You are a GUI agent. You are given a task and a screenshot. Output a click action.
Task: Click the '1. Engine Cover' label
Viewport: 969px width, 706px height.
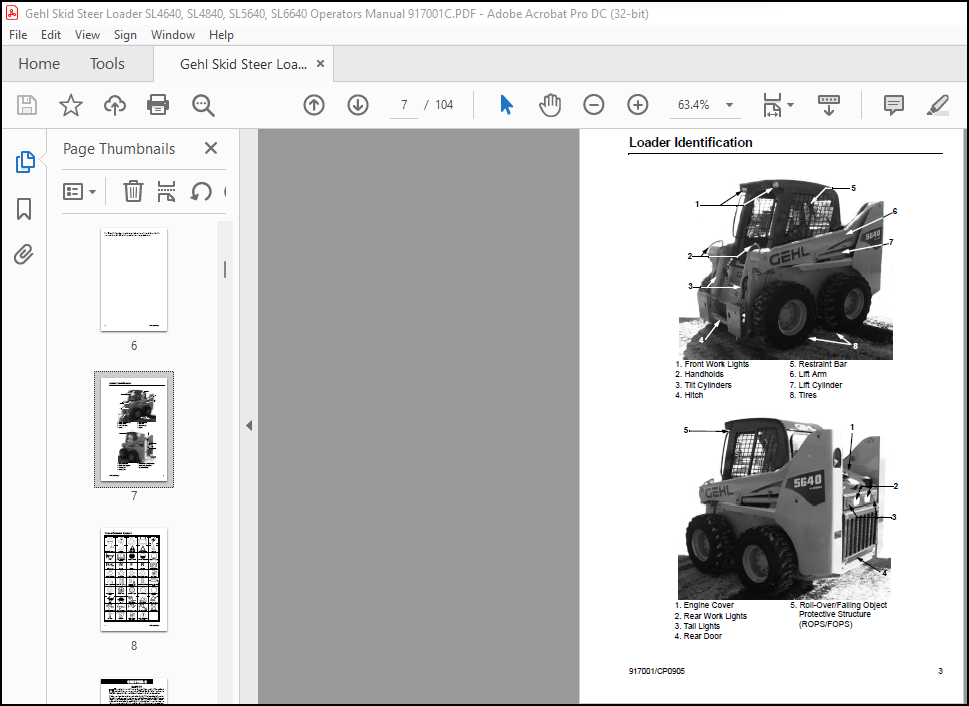pos(704,605)
